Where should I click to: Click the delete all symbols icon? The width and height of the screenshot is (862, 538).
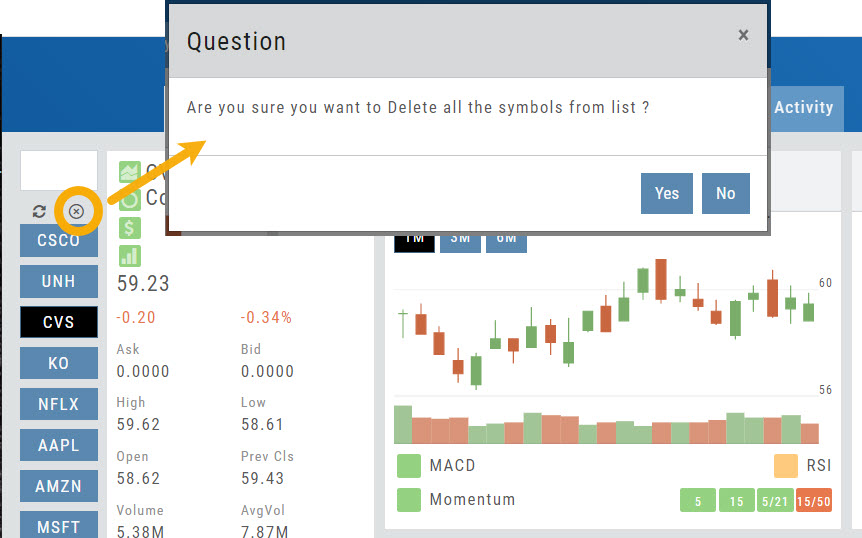[x=76, y=212]
